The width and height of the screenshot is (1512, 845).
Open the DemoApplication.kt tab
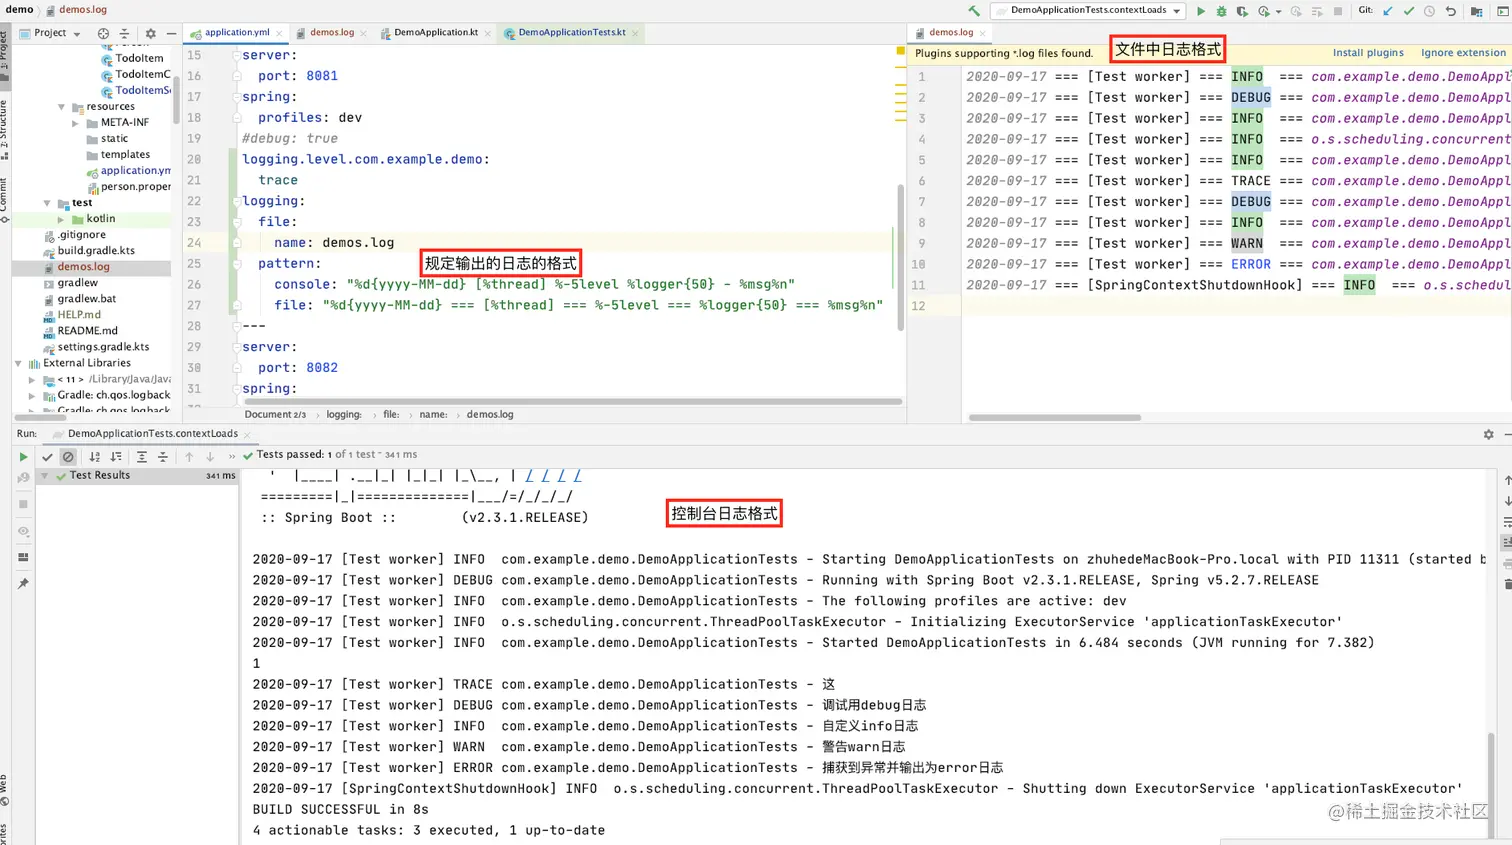coord(436,33)
